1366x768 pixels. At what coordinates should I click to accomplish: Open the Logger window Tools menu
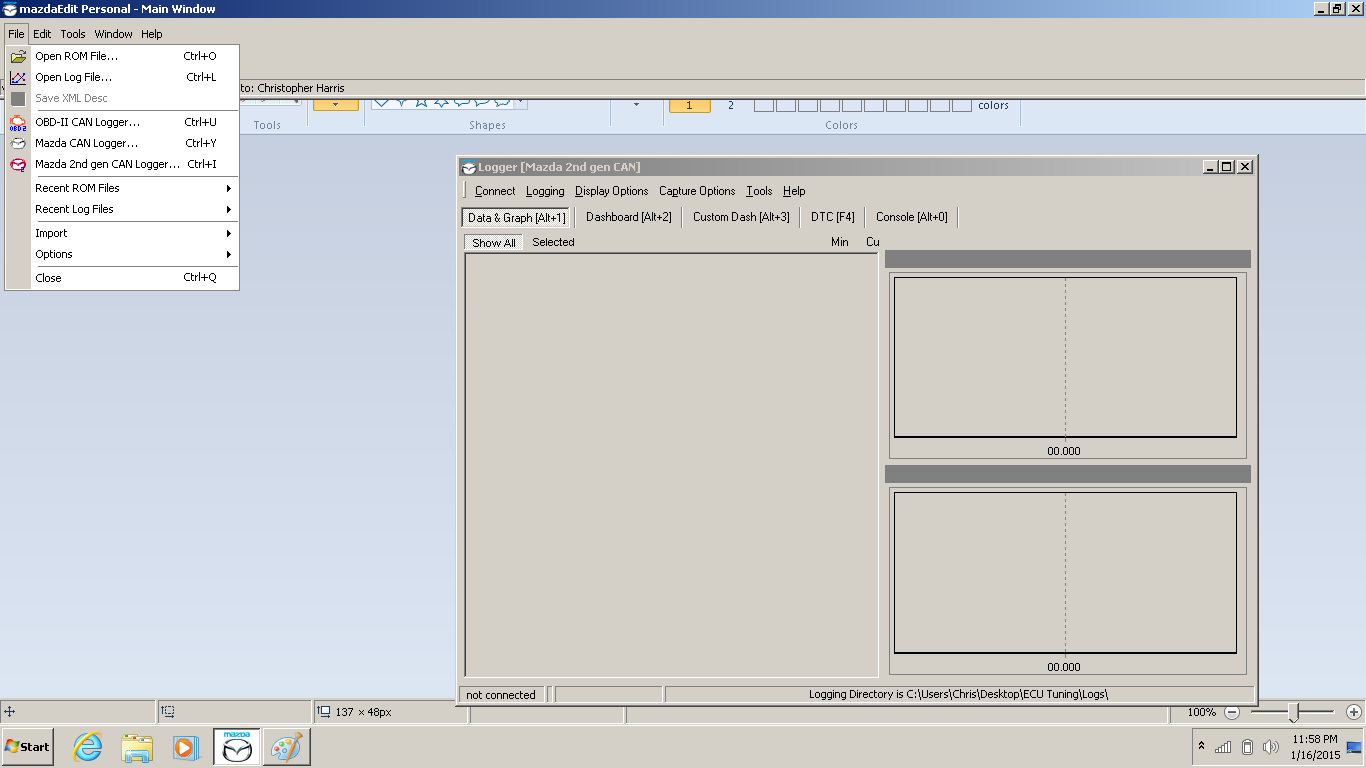click(x=759, y=191)
